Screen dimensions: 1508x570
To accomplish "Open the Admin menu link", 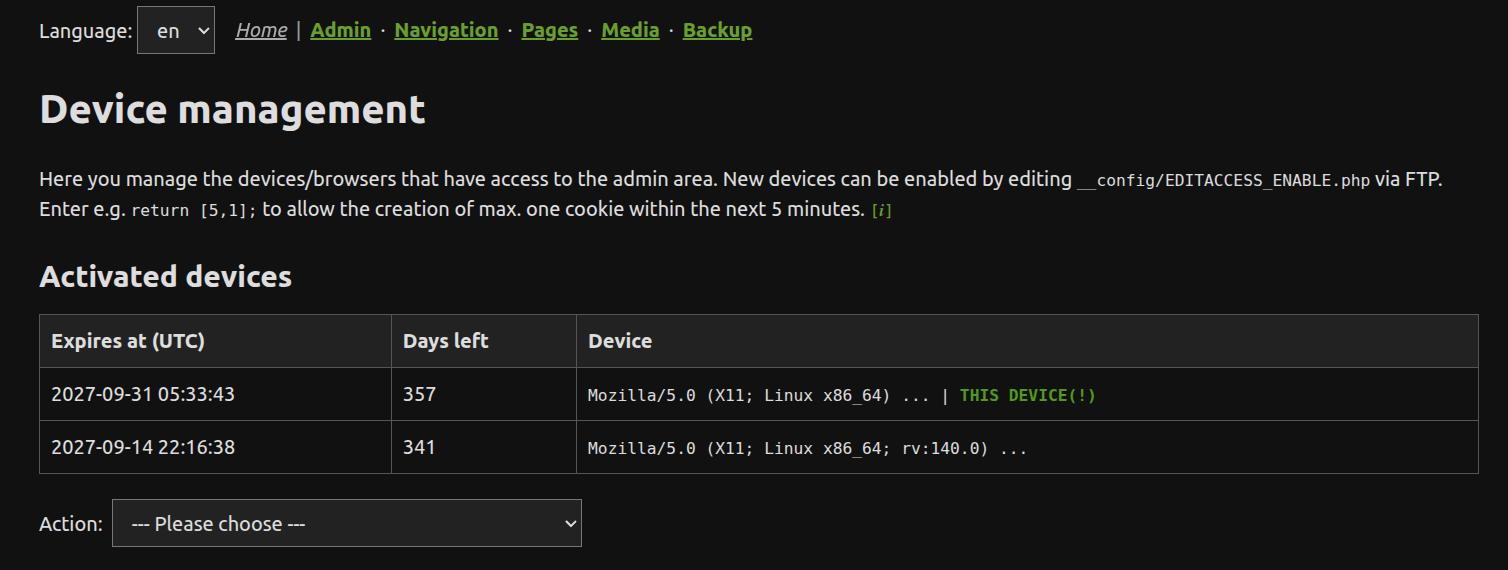I will (x=340, y=30).
